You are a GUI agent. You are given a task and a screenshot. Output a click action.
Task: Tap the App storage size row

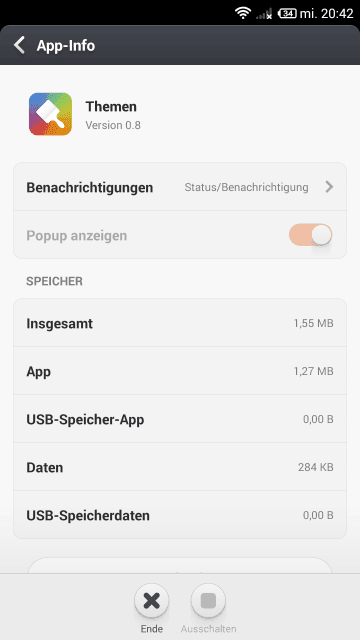pos(180,371)
